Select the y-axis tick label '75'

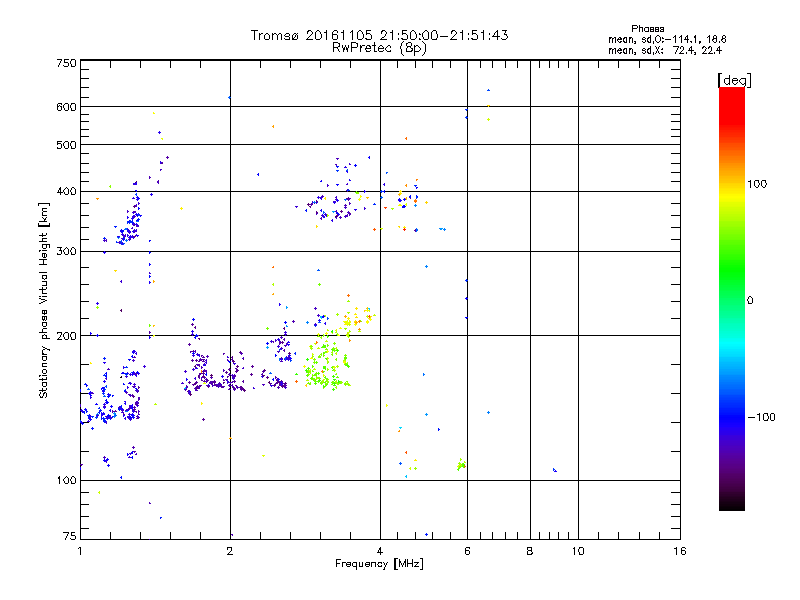[x=70, y=536]
